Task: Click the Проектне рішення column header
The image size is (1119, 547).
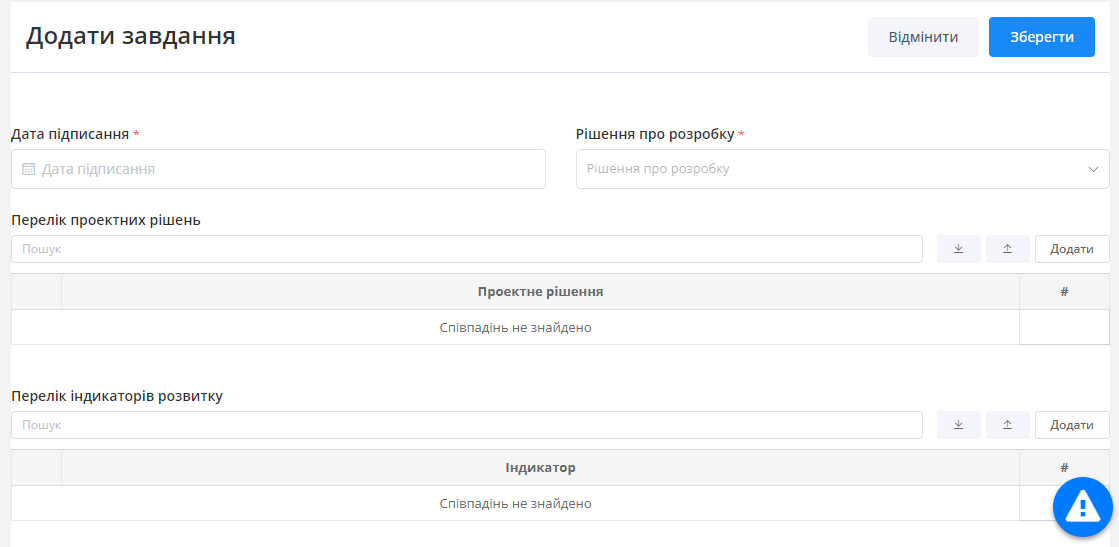Action: pyautogui.click(x=540, y=292)
